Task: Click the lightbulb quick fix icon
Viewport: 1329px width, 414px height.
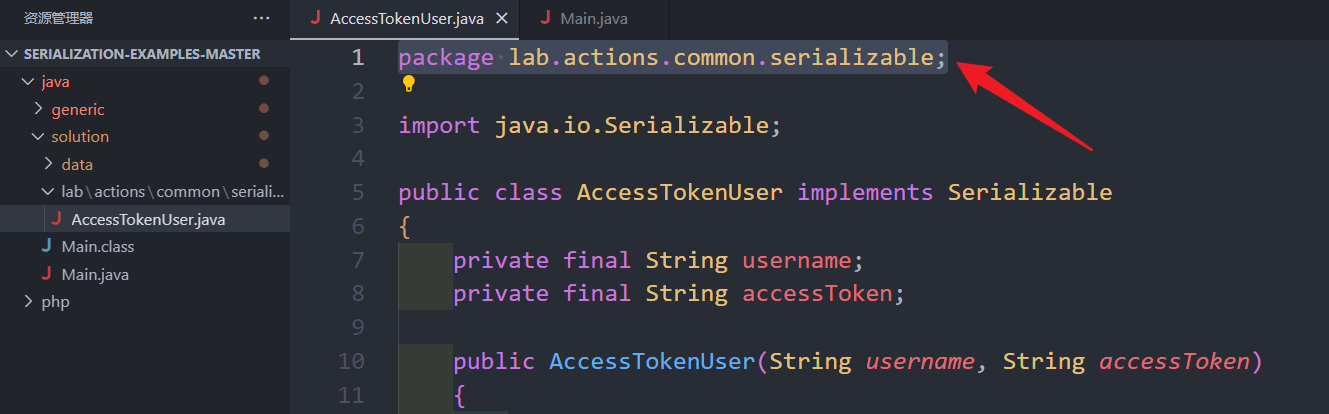Action: click(x=408, y=85)
